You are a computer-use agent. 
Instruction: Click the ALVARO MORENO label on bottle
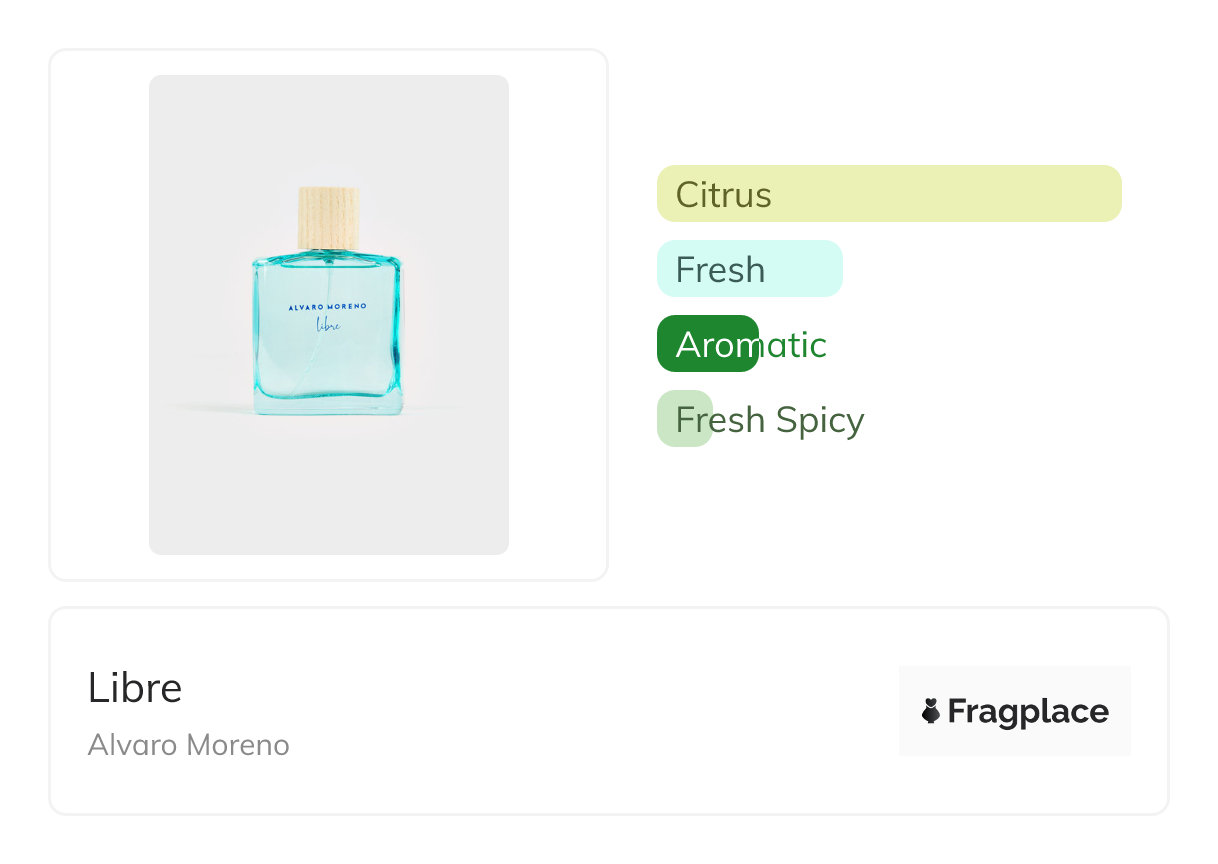pos(327,306)
